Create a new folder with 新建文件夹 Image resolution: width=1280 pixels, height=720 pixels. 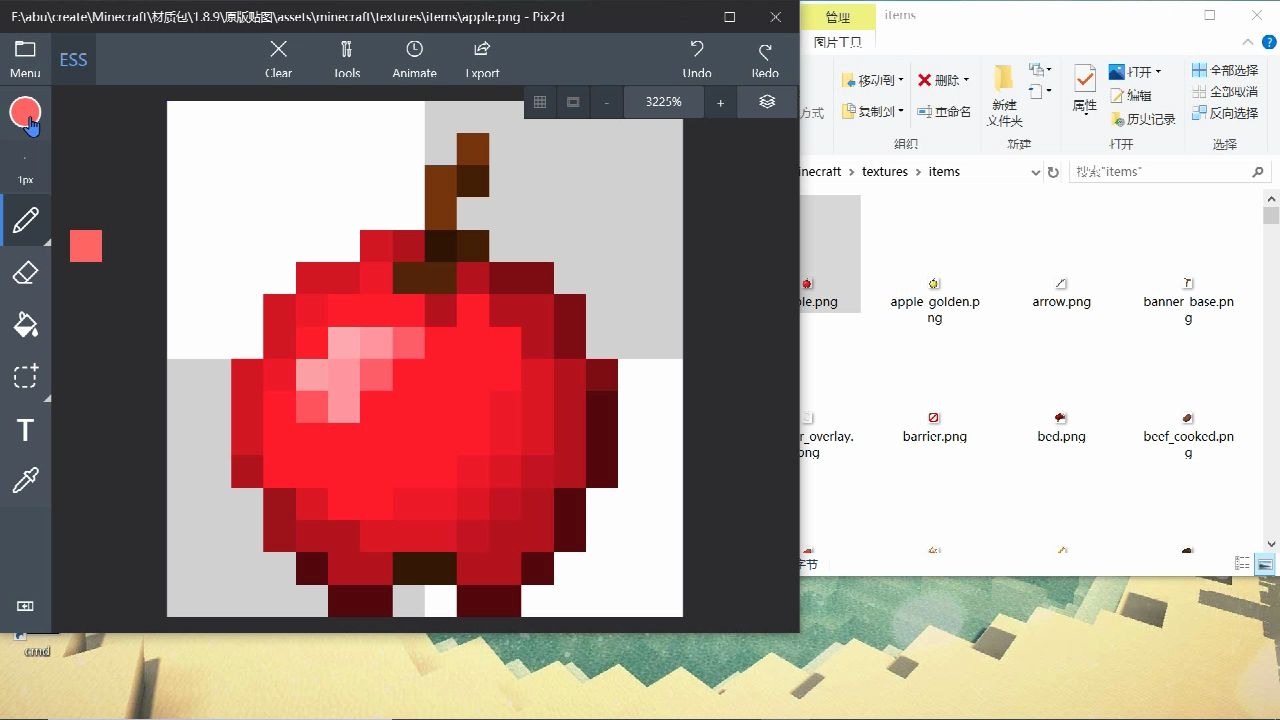click(x=1004, y=97)
